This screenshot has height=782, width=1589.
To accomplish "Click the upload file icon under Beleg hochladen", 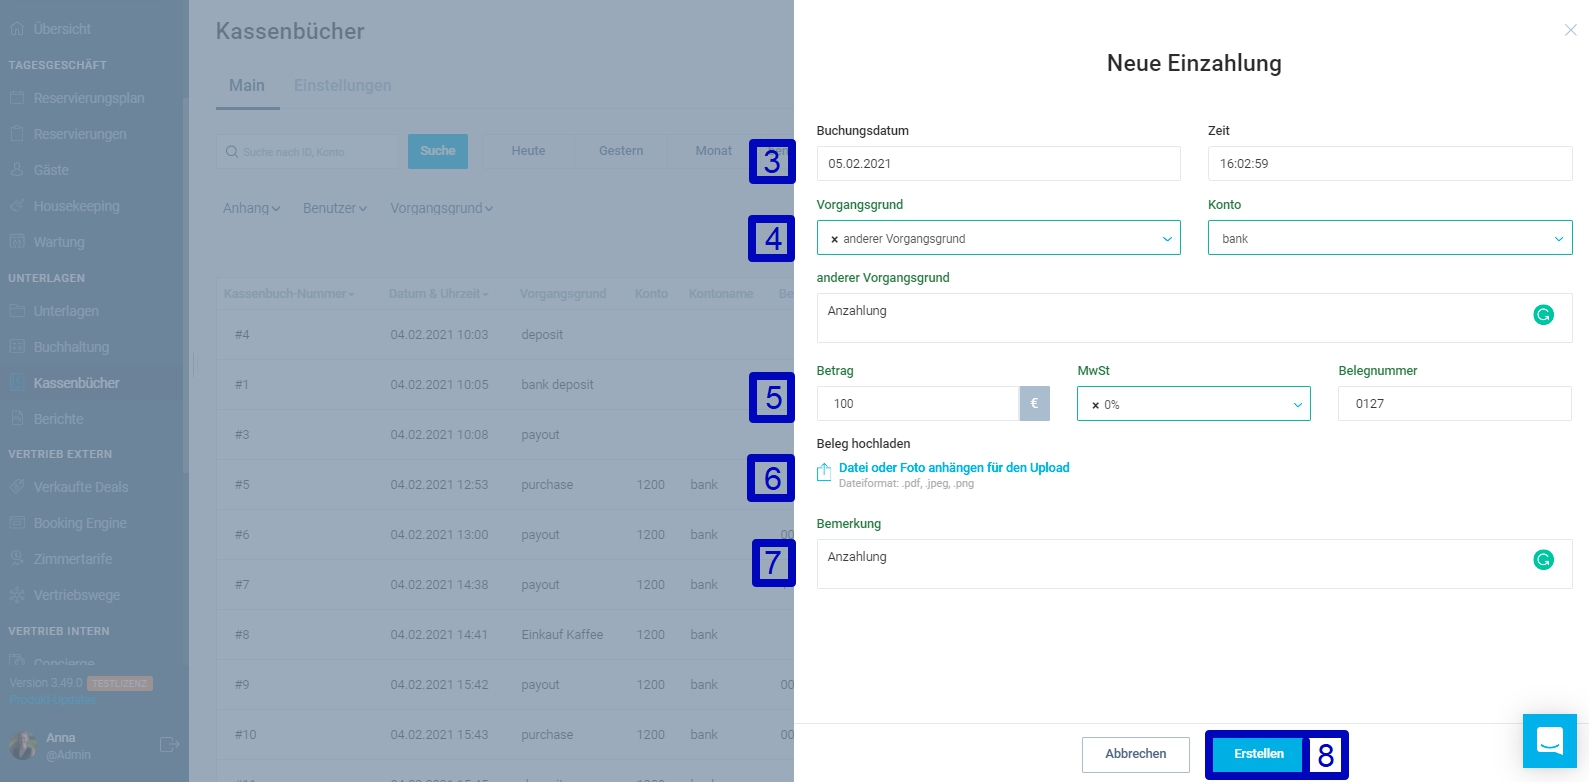I will pyautogui.click(x=824, y=473).
